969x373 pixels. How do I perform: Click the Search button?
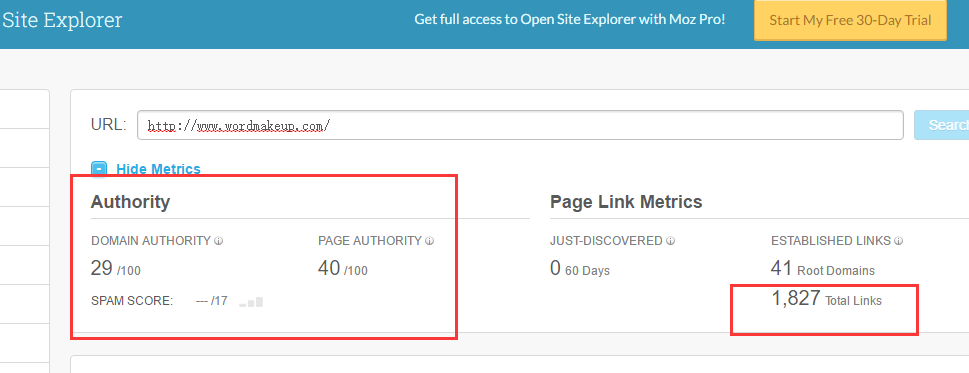click(x=941, y=125)
